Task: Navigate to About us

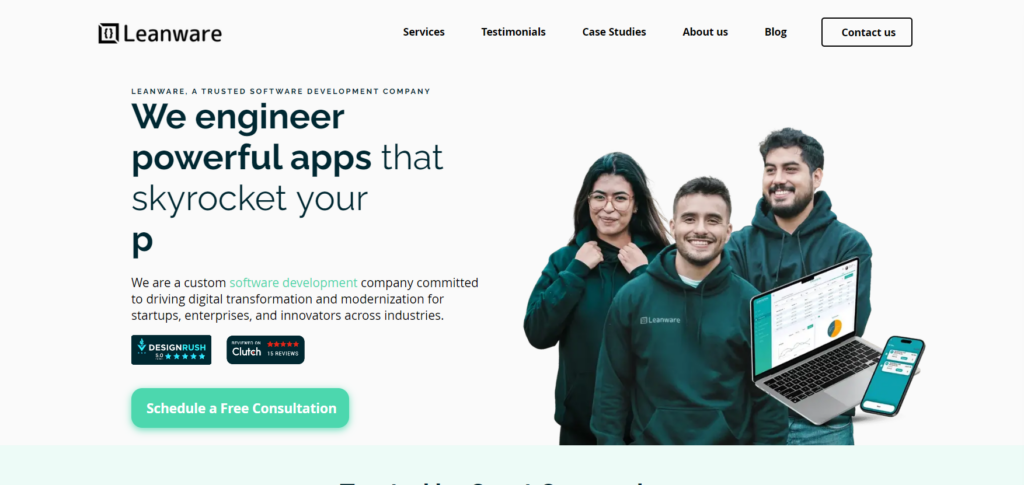Action: [x=705, y=32]
